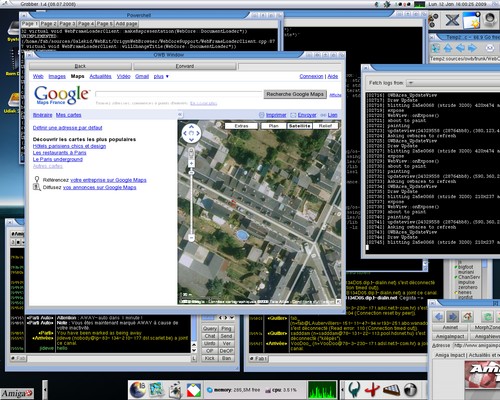Image resolution: width=500 pixels, height=400 pixels.
Task: Click the dark sphere icon in bottom dock
Action: click(x=410, y=390)
